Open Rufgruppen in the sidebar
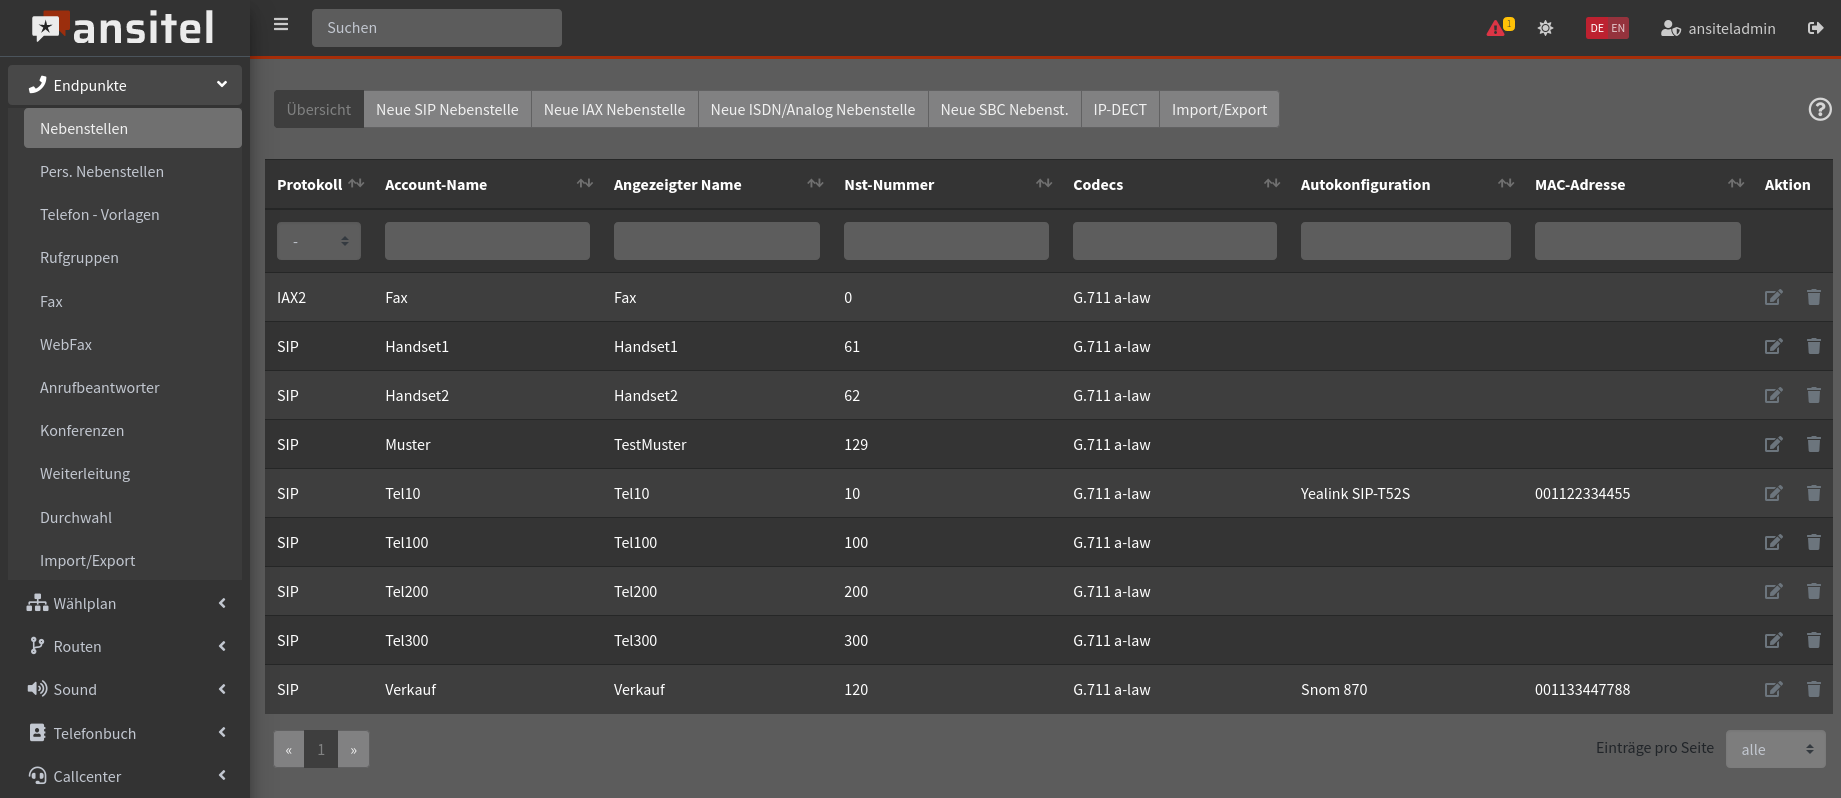Viewport: 1841px width, 798px height. 79,258
